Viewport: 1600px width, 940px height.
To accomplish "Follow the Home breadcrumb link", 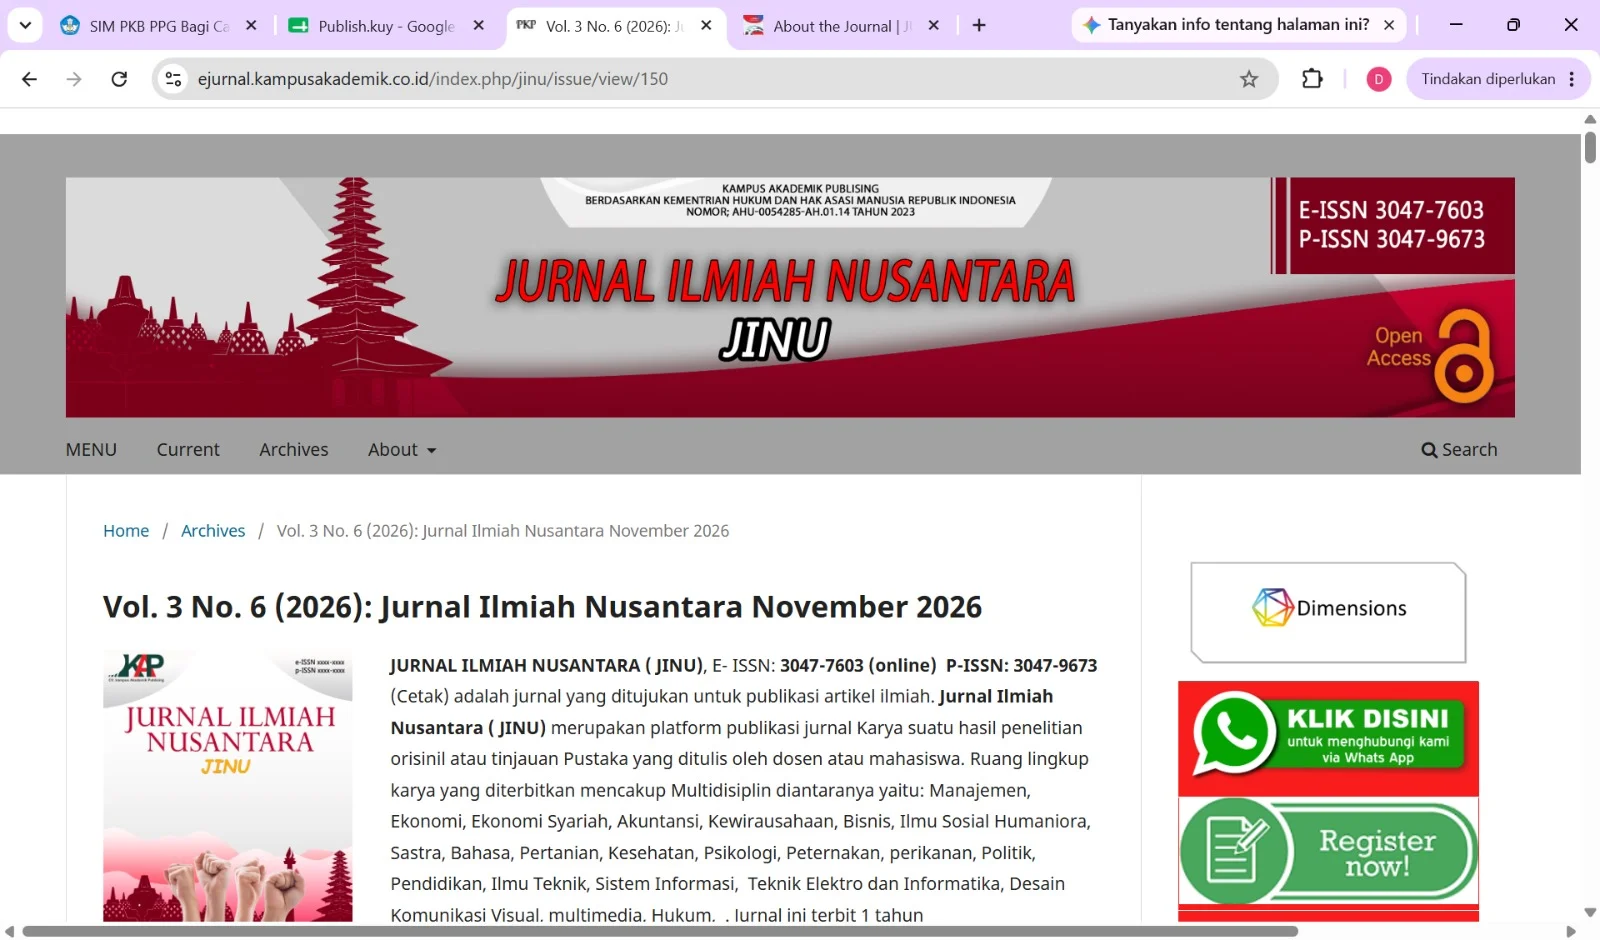I will click(126, 531).
